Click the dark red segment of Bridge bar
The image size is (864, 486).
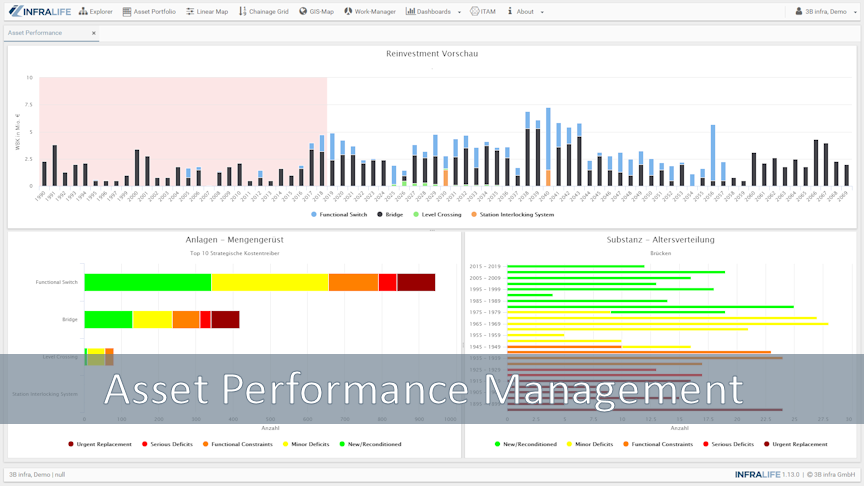click(225, 319)
